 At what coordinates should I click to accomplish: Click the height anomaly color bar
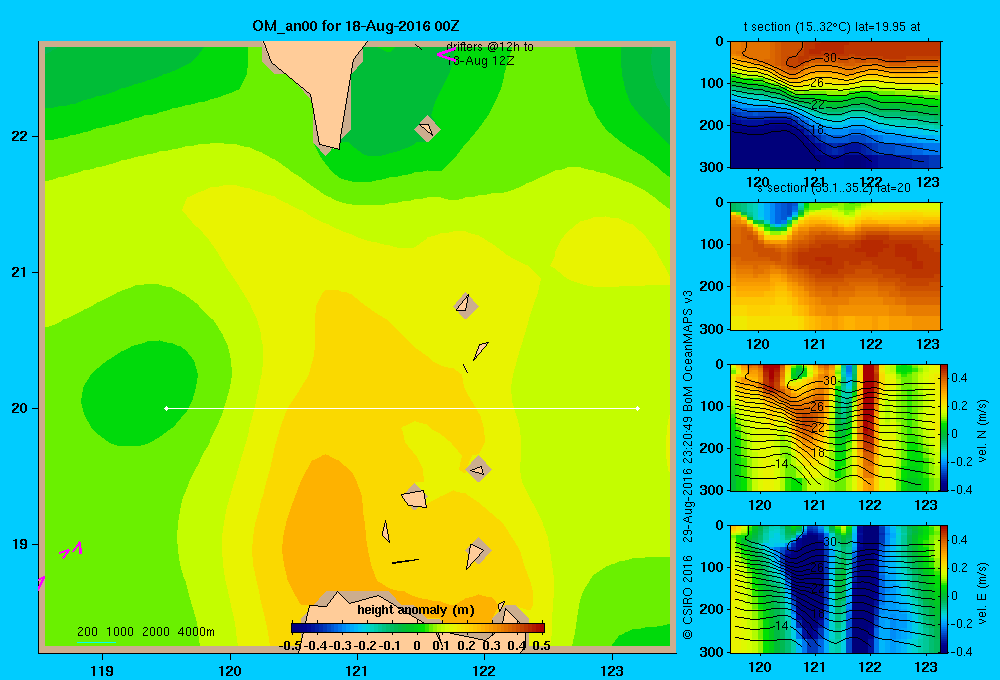point(418,628)
